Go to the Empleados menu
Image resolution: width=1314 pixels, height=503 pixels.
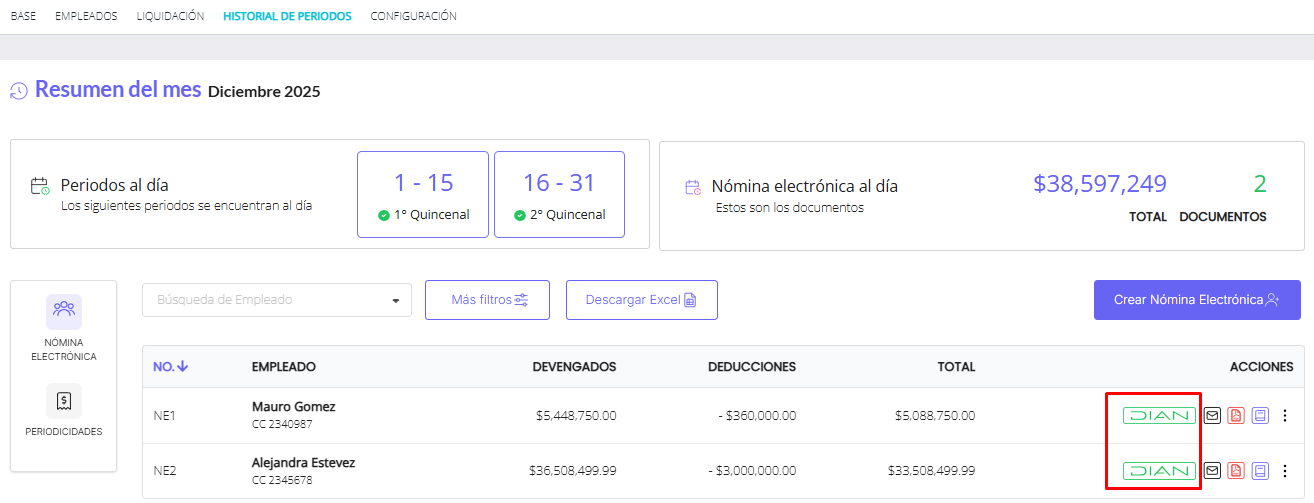pyautogui.click(x=86, y=16)
